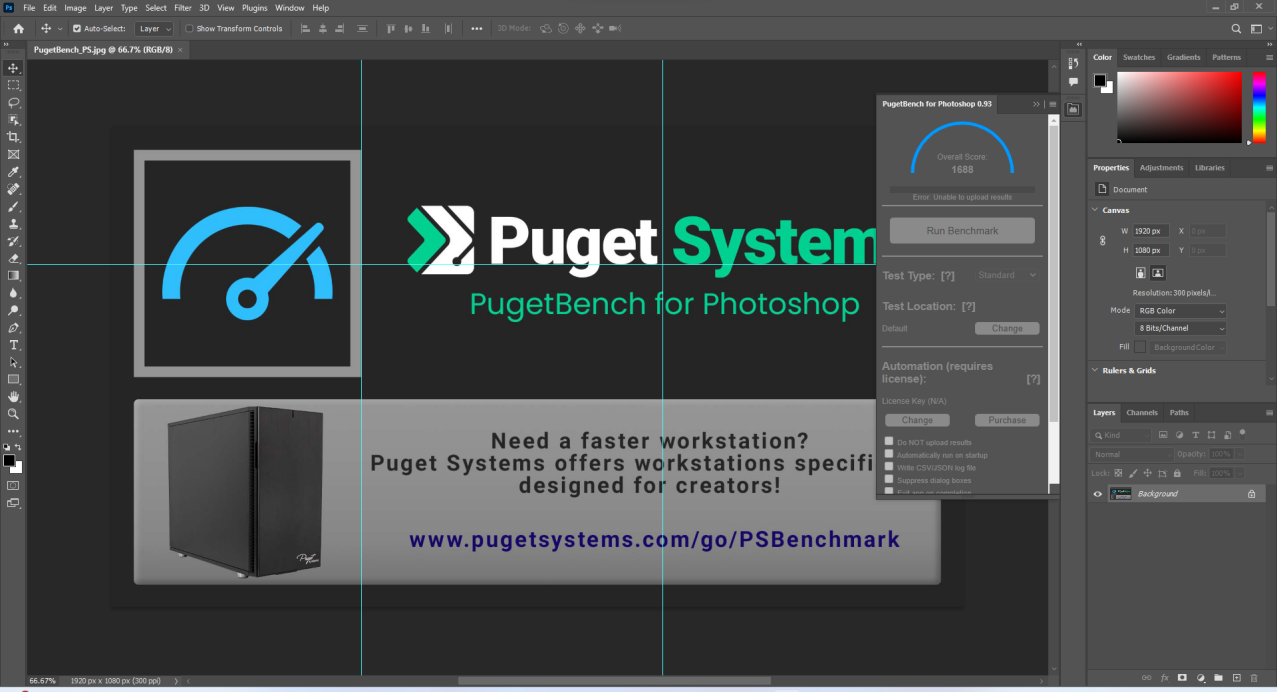Image resolution: width=1277 pixels, height=692 pixels.
Task: Create a new group folder in Layers panel
Action: point(1218,678)
